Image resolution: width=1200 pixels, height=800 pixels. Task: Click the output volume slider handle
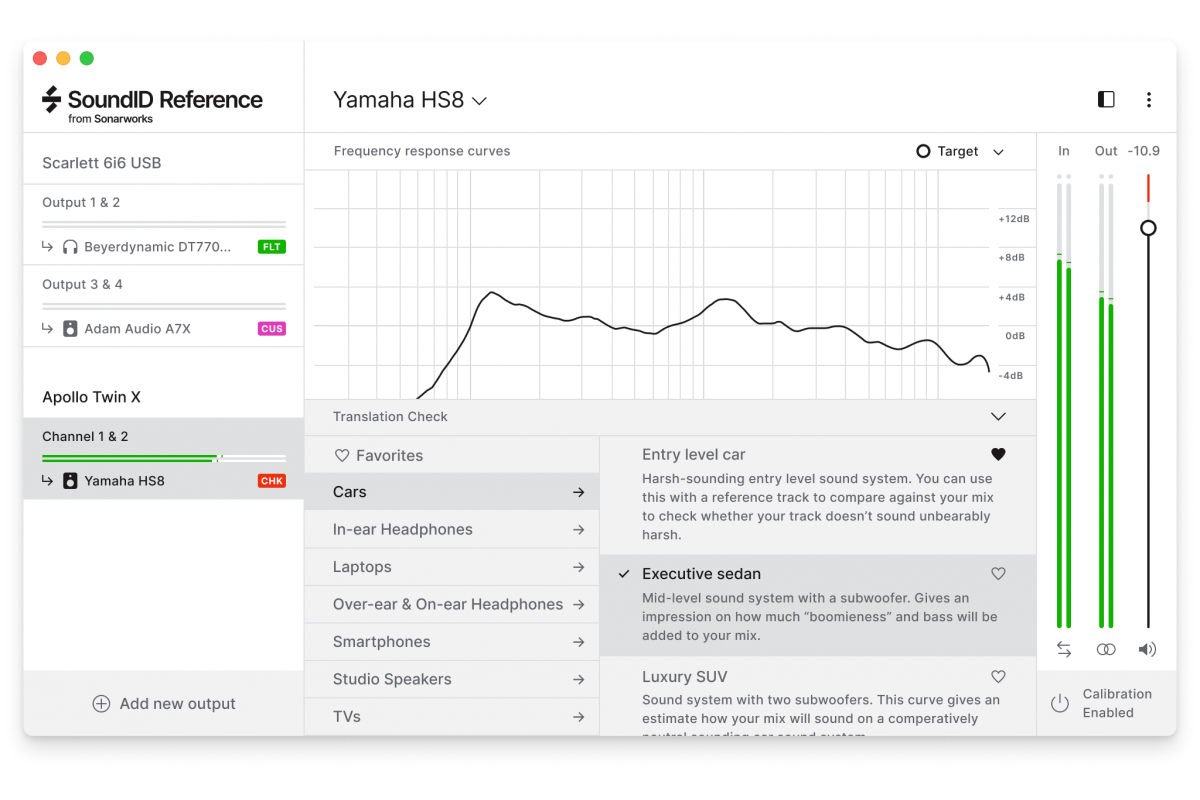pyautogui.click(x=1148, y=228)
